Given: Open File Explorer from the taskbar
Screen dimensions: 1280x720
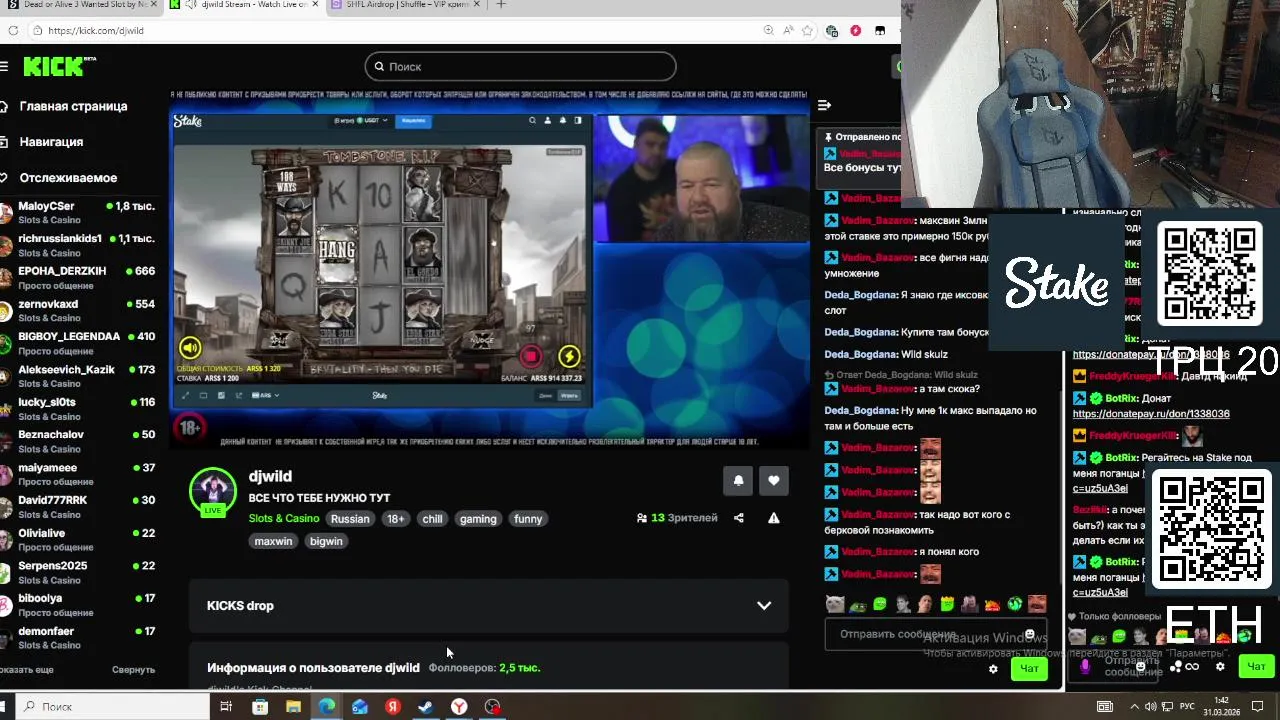Looking at the screenshot, I should tap(293, 707).
